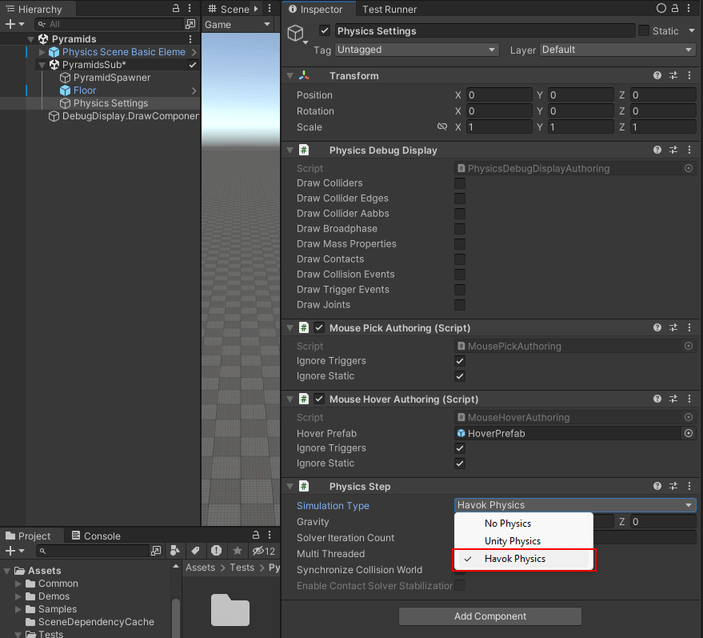This screenshot has width=703, height=638.
Task: Click the Hierarchy search-by-type icon
Action: [190, 24]
